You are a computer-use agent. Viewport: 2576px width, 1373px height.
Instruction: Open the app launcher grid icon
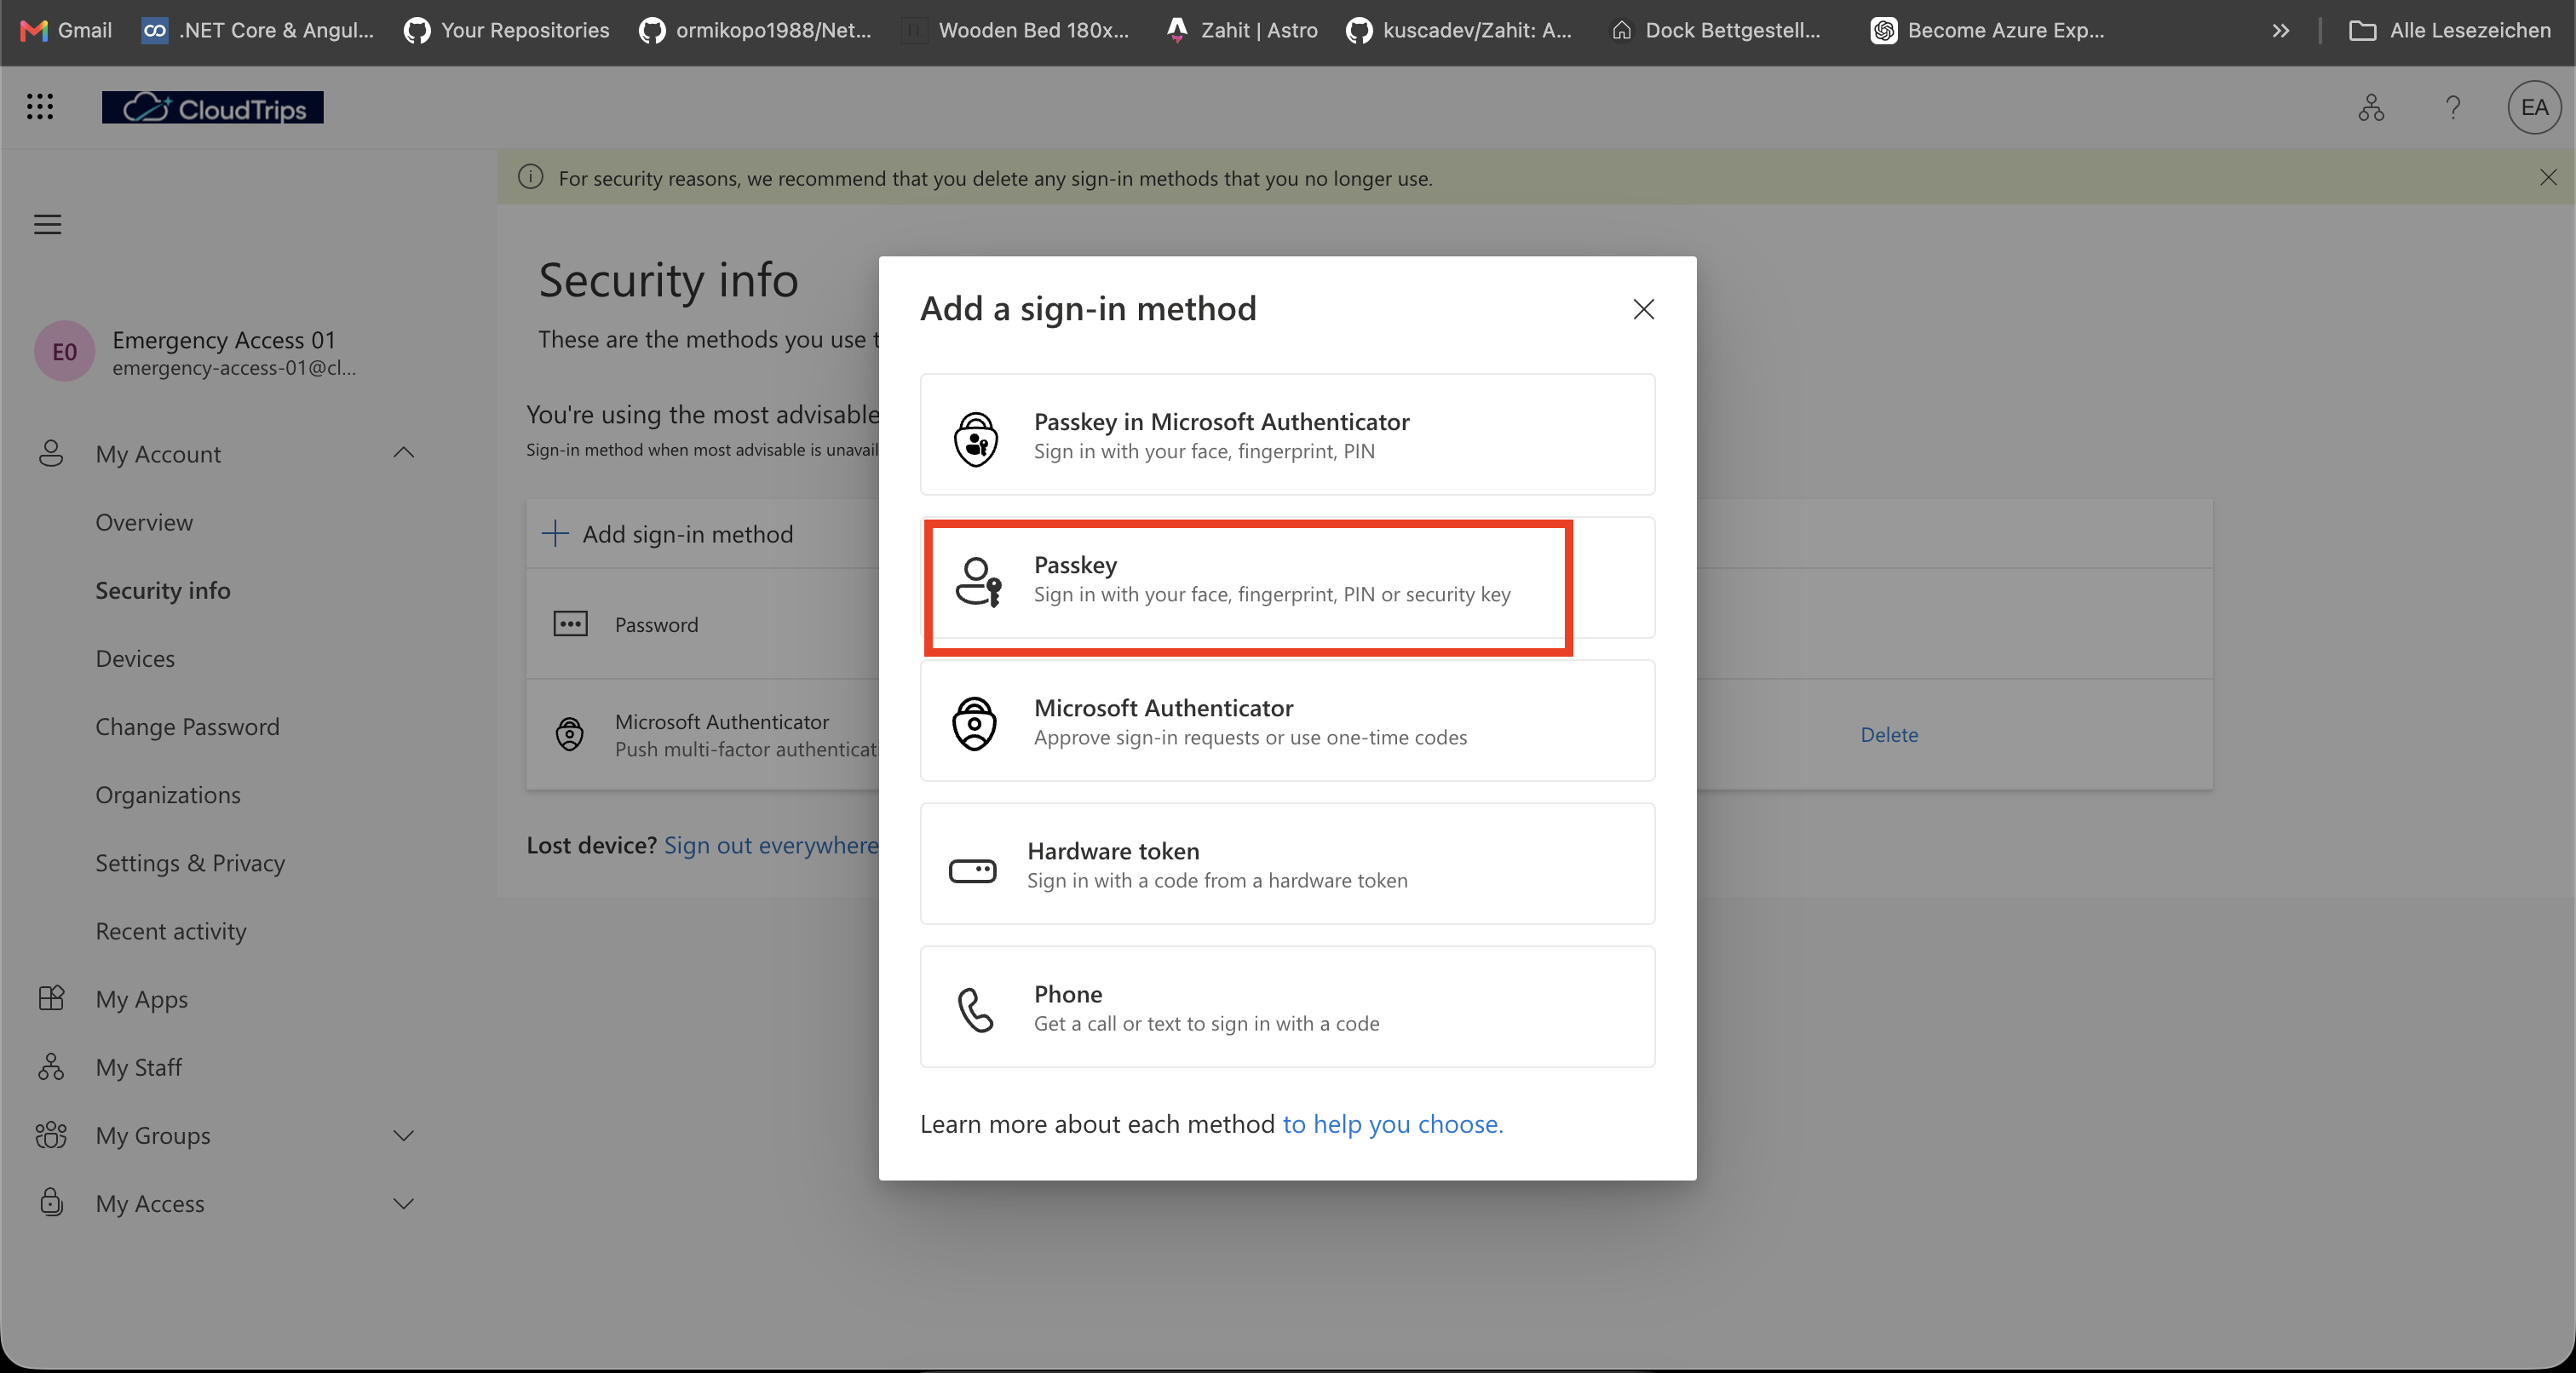pyautogui.click(x=40, y=107)
